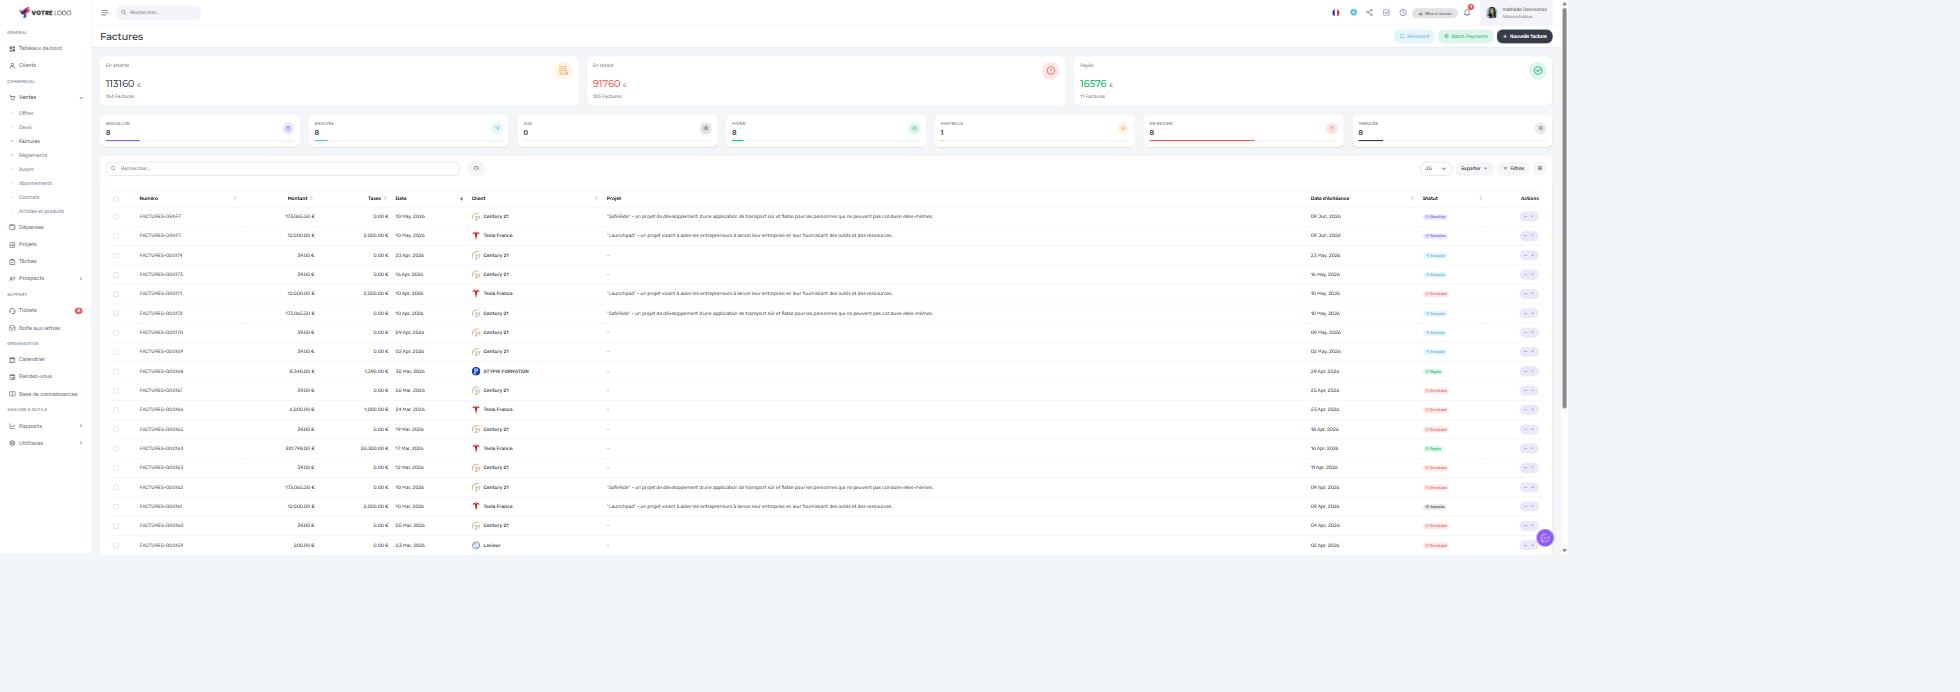This screenshot has height=692, width=1960.
Task: Check the row for FACTURES-000168
Action: click(x=116, y=372)
